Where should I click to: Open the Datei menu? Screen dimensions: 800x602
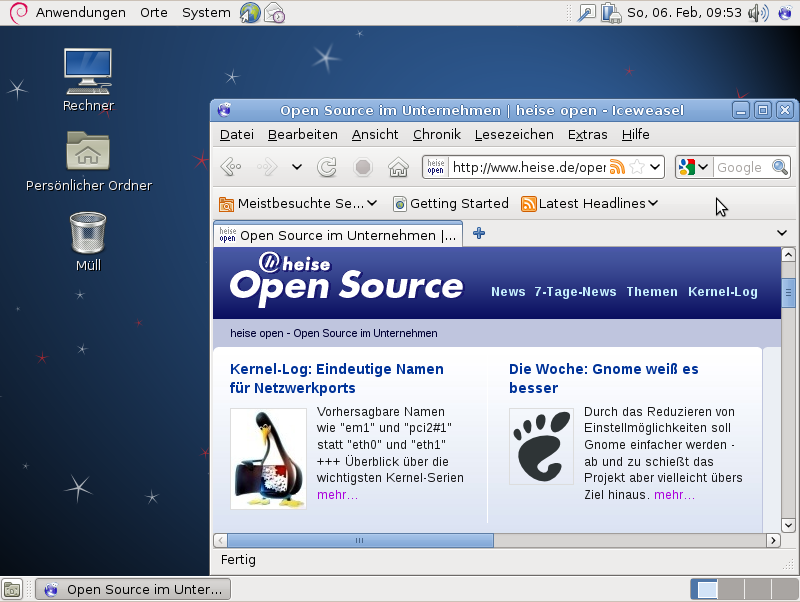tap(237, 135)
